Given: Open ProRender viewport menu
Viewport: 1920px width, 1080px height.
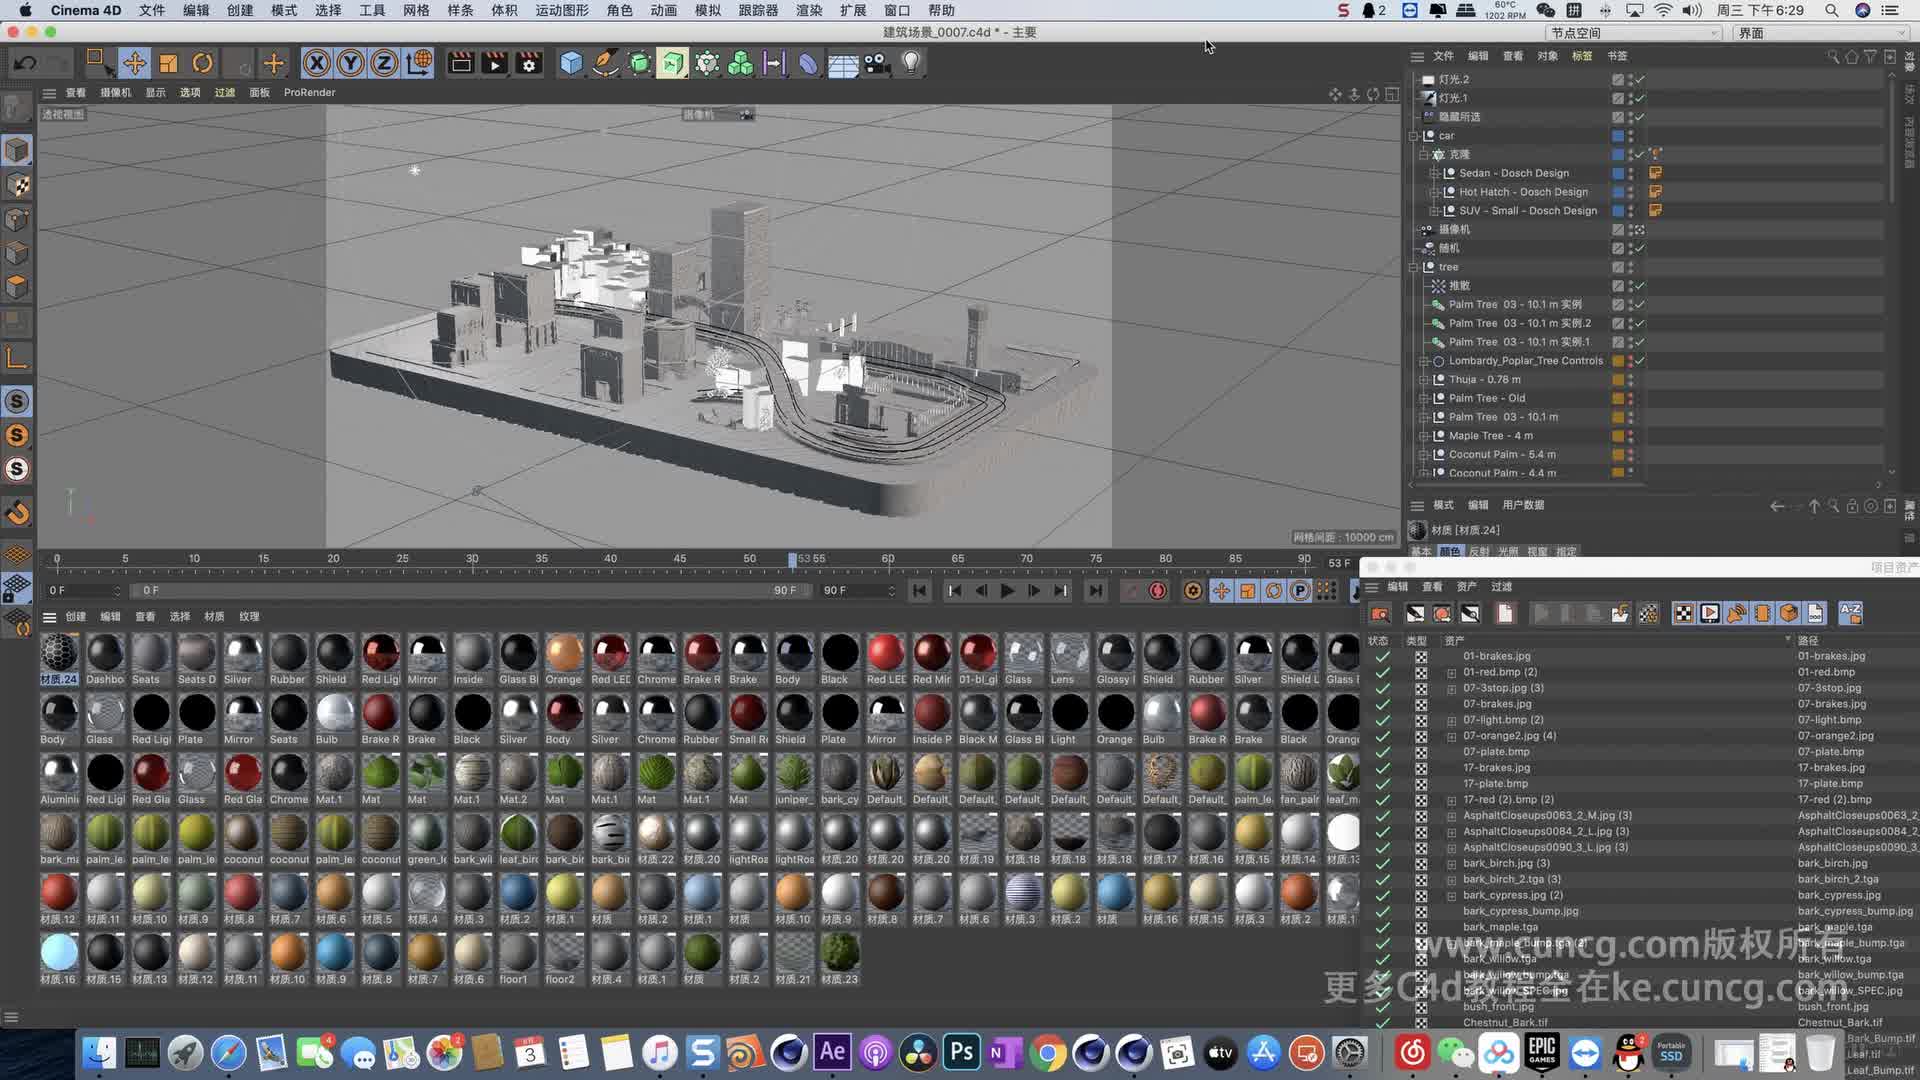Looking at the screenshot, I should 309,92.
